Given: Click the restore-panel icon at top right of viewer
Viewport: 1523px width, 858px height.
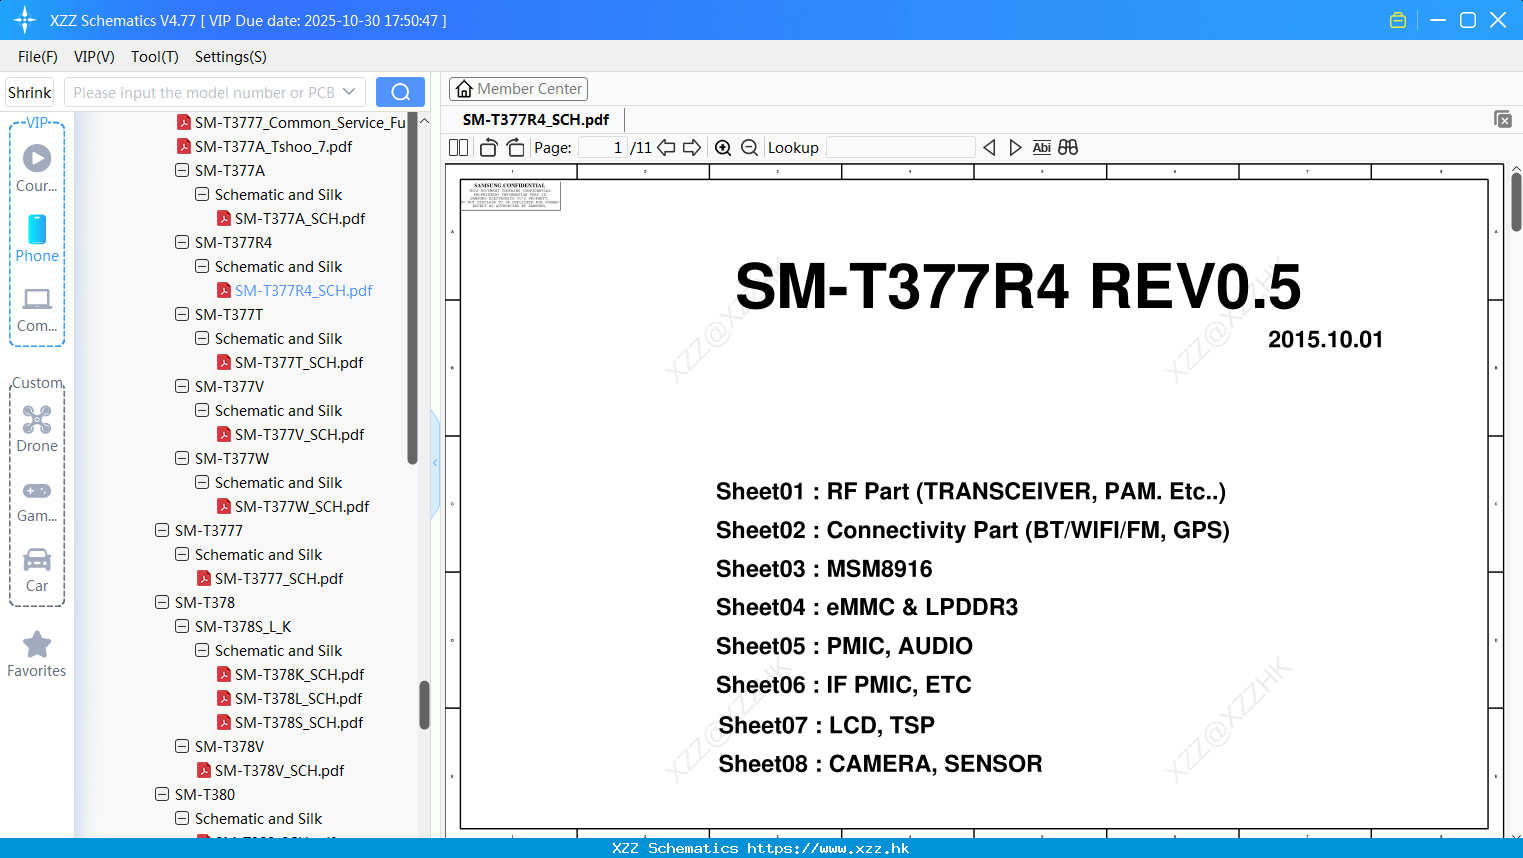Looking at the screenshot, I should click(x=1503, y=119).
